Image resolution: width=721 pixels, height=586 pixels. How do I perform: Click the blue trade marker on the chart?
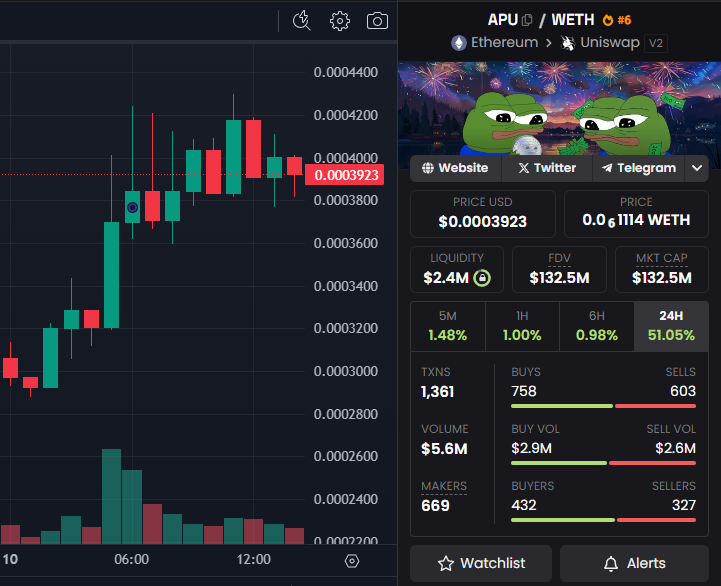pos(132,207)
